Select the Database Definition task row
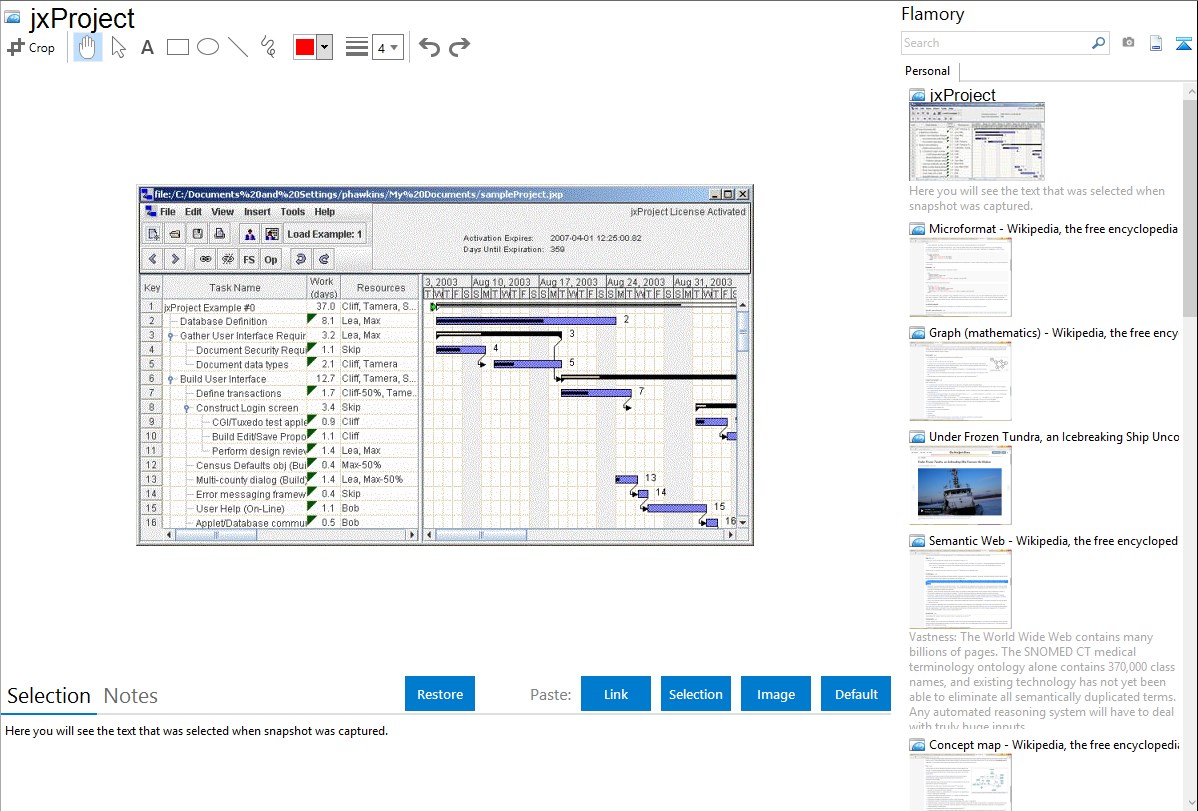 tap(280, 321)
